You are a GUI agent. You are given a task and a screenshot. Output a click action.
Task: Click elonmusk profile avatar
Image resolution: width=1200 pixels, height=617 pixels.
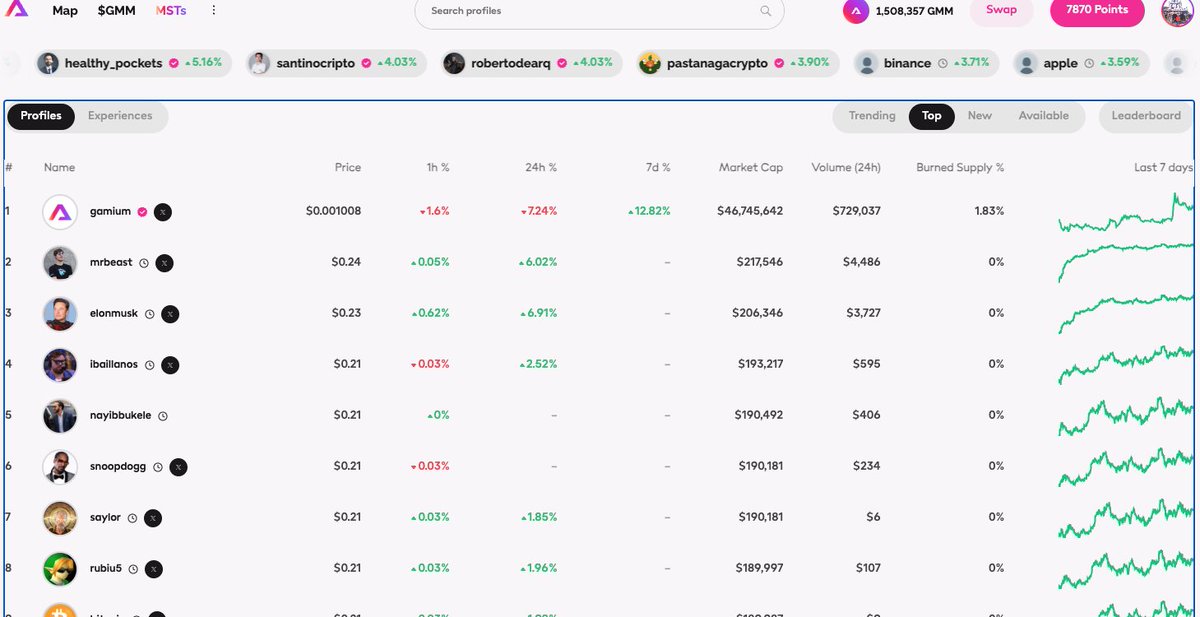pyautogui.click(x=60, y=314)
